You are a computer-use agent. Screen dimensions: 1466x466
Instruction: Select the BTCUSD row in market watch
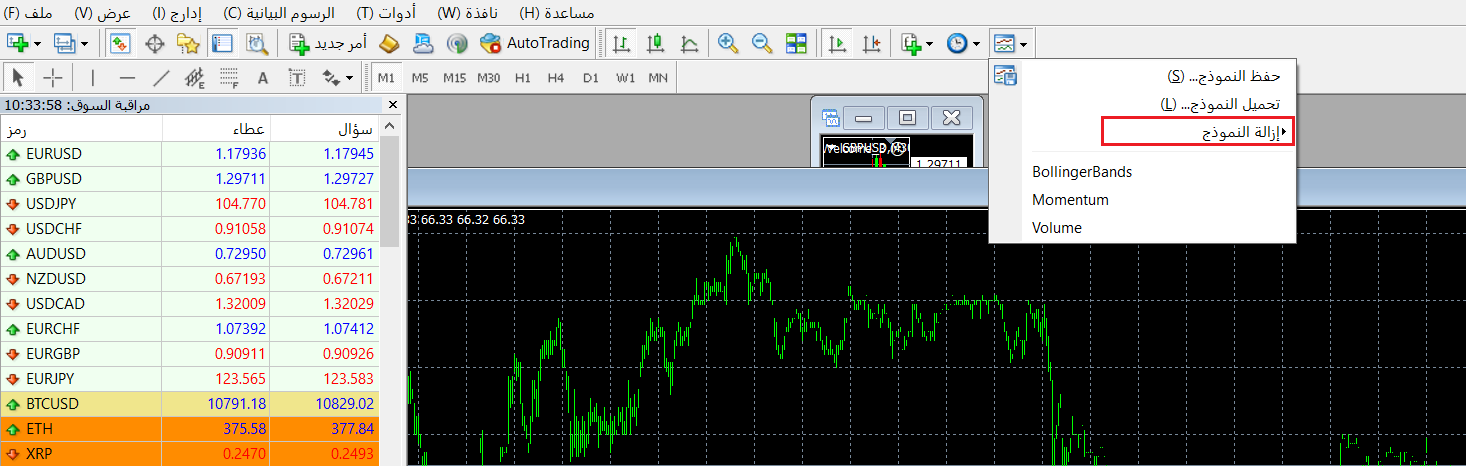(x=190, y=404)
